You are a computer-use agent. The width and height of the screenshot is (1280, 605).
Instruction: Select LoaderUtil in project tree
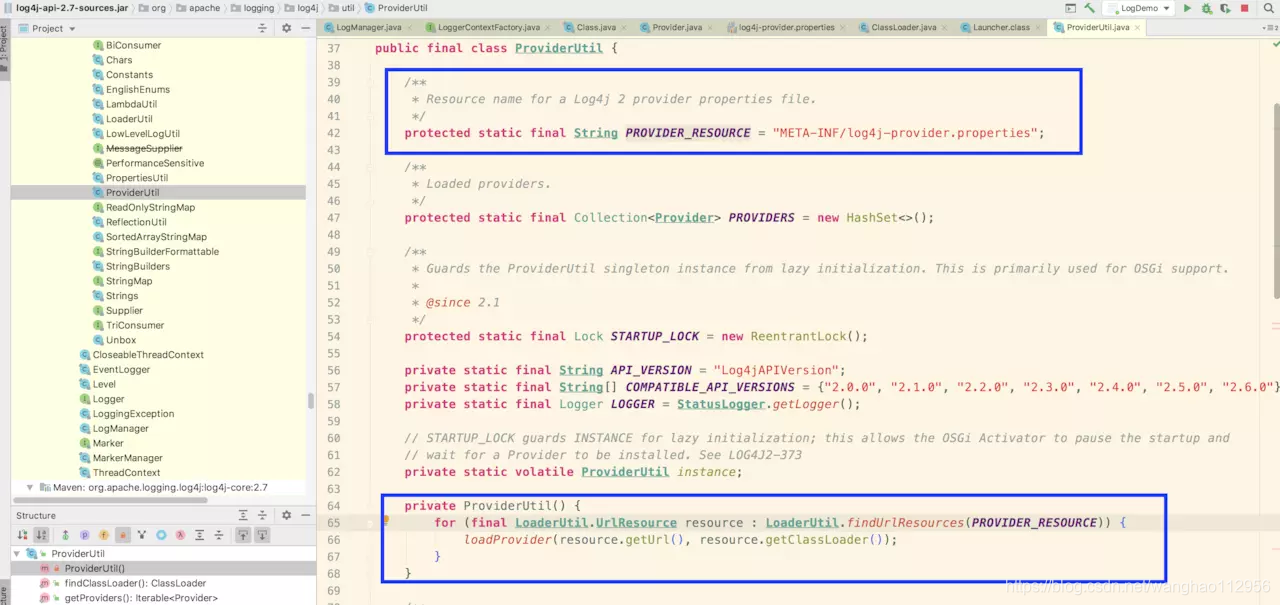click(128, 119)
